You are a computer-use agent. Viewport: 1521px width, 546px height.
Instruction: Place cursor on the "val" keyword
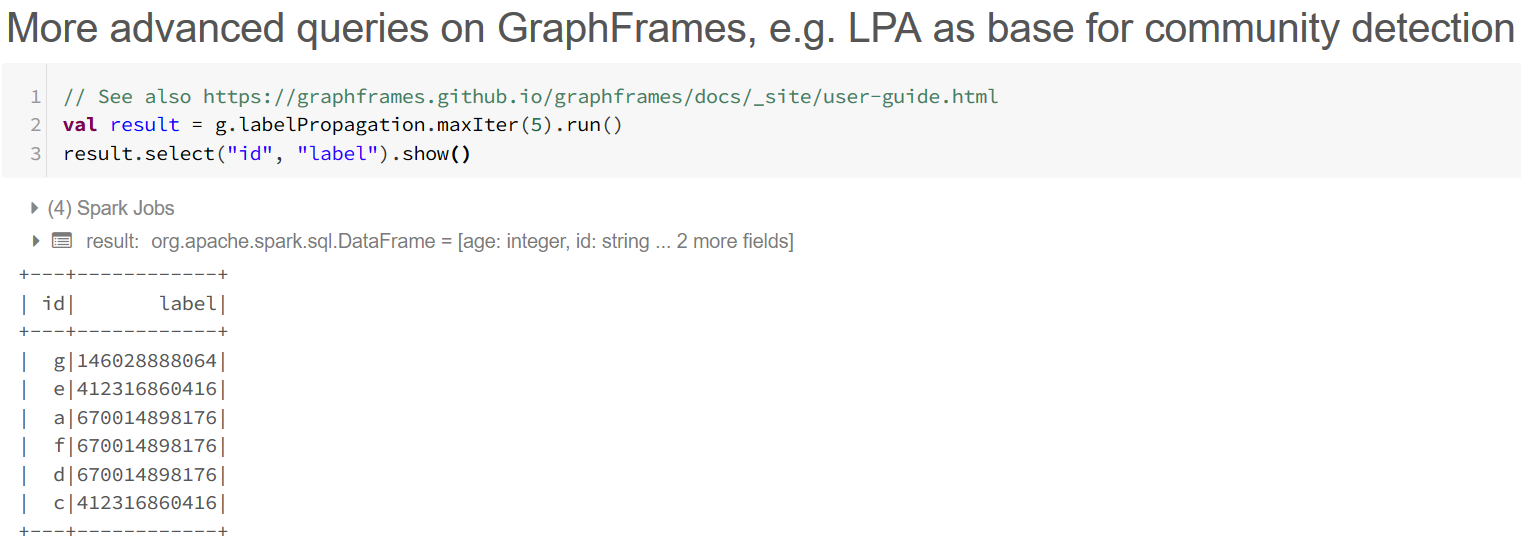tap(80, 125)
